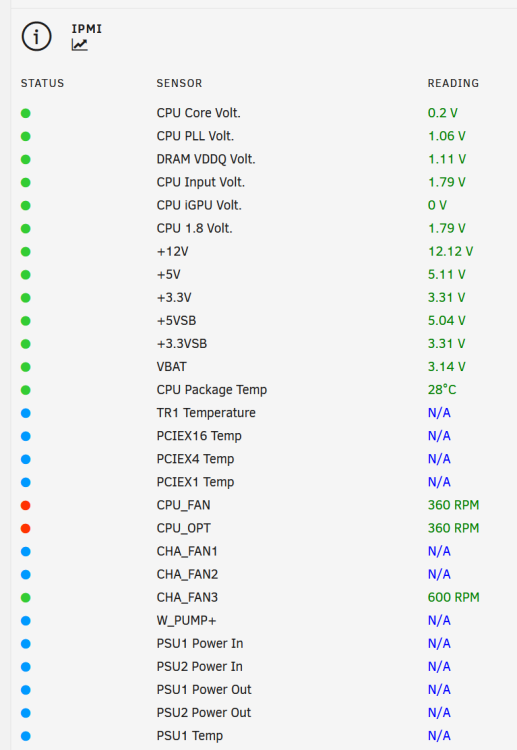Click the green status dot for CPU Core Volt.
Image resolution: width=517 pixels, height=750 pixels.
pos(26,113)
